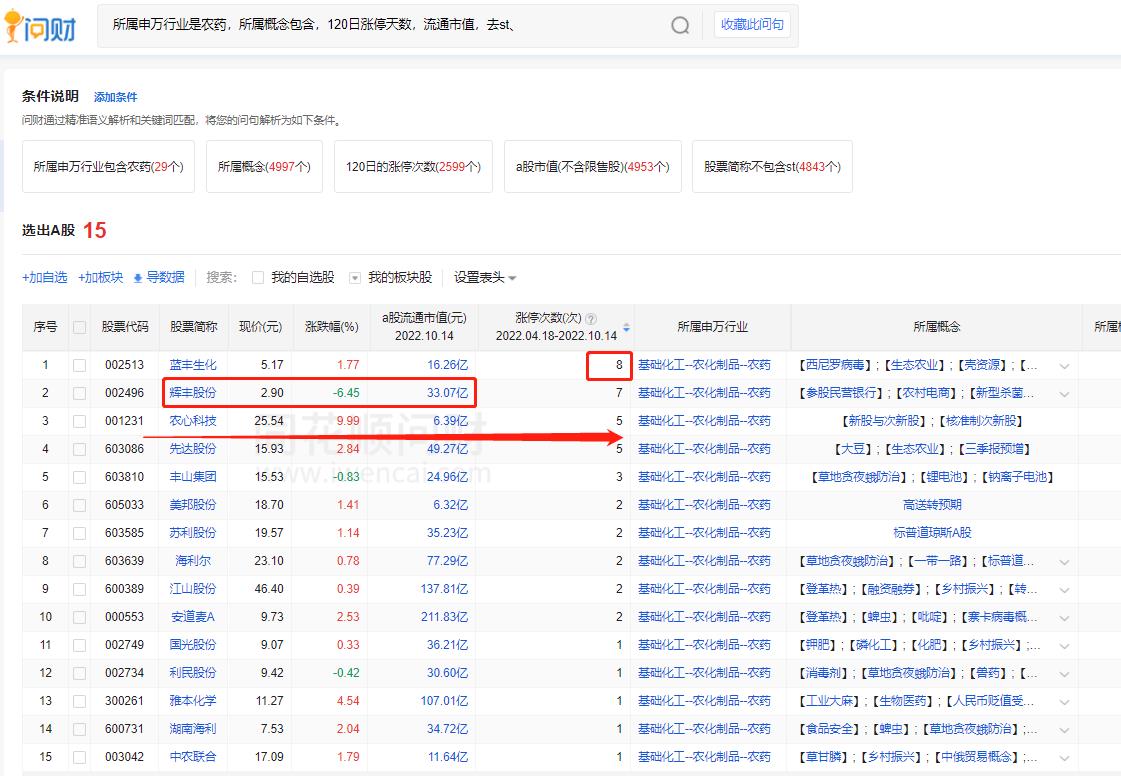Image resolution: width=1121 pixels, height=776 pixels.
Task: Click 标普道琼斯A股 concept for 苏利股份
Action: tap(932, 533)
